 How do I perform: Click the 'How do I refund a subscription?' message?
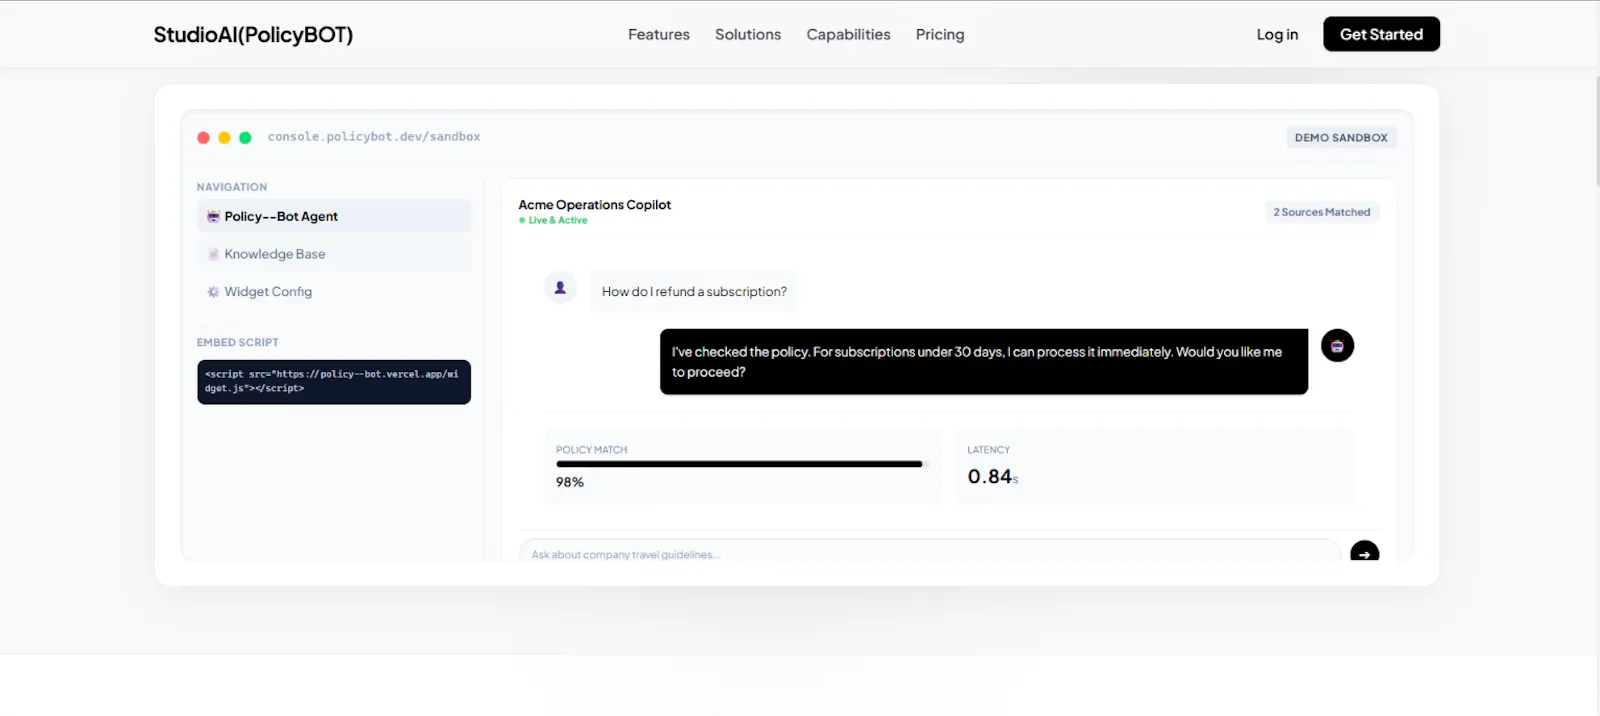694,292
